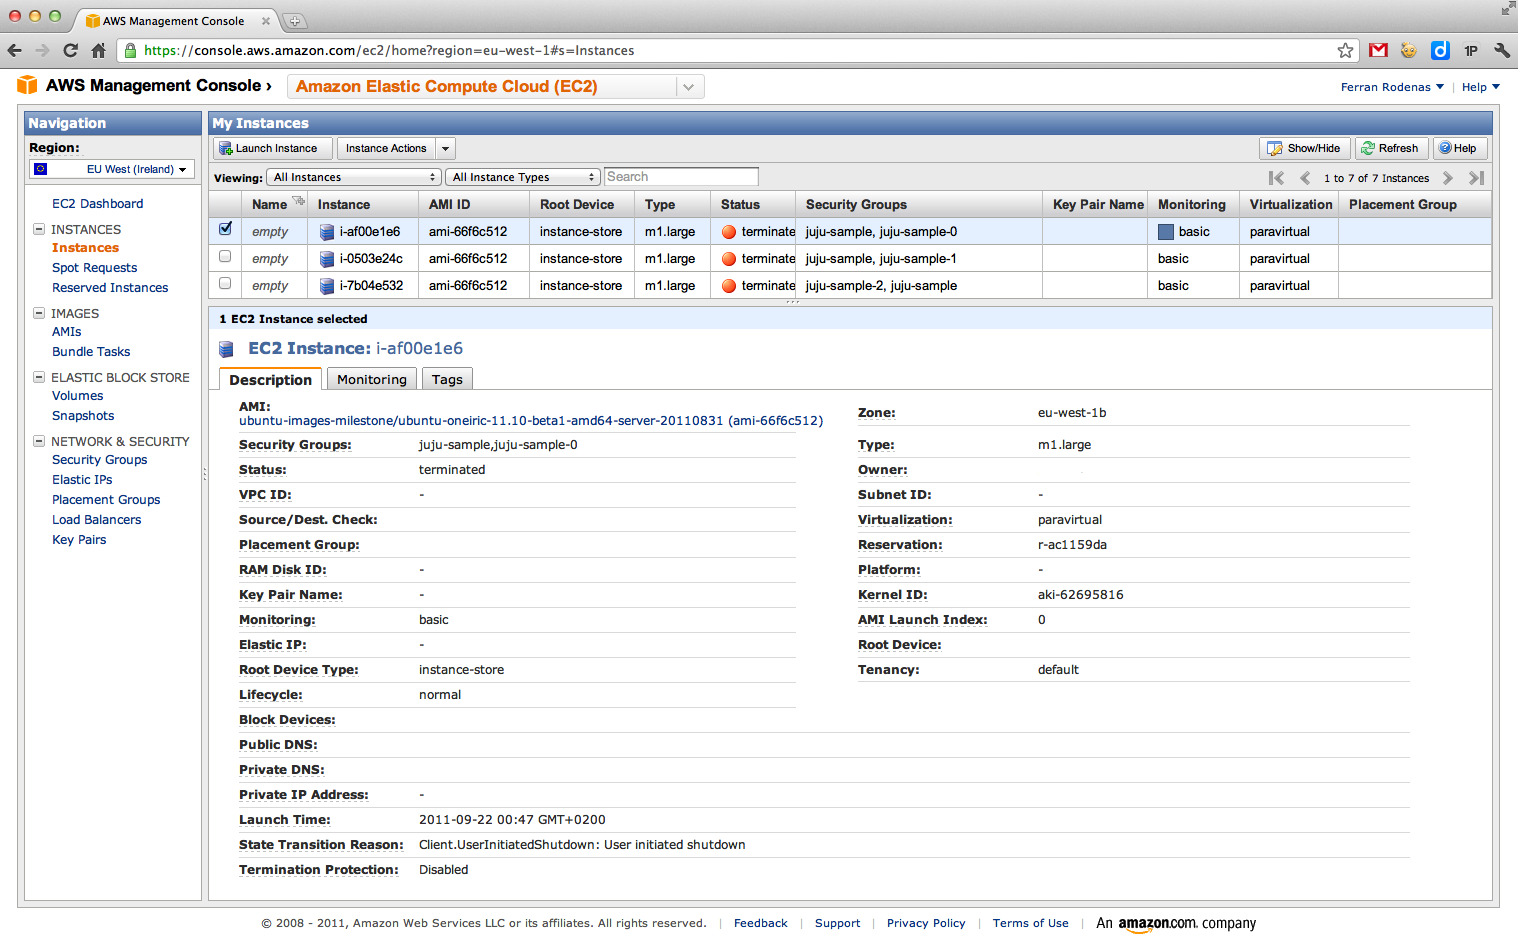This screenshot has height=939, width=1518.
Task: Click Show/Hide columns button
Action: [1304, 148]
